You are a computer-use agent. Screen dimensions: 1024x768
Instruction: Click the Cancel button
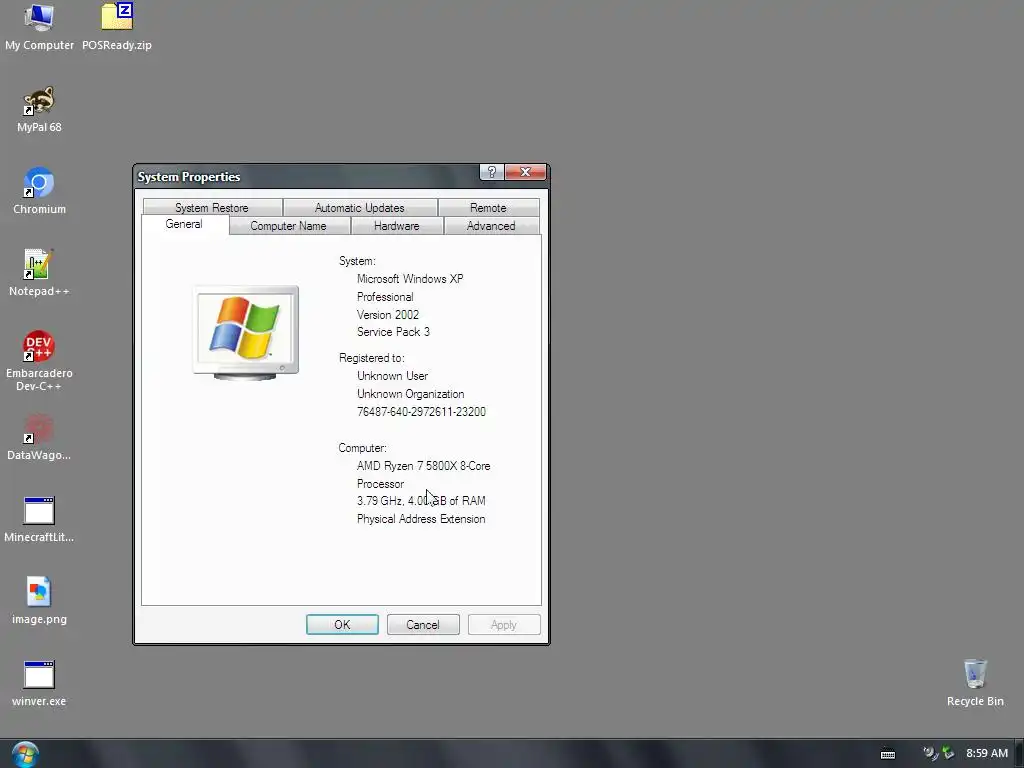[423, 624]
